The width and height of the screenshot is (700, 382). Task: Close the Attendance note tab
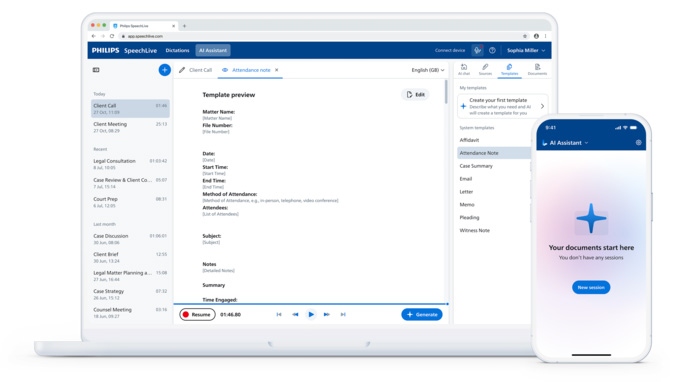(277, 70)
